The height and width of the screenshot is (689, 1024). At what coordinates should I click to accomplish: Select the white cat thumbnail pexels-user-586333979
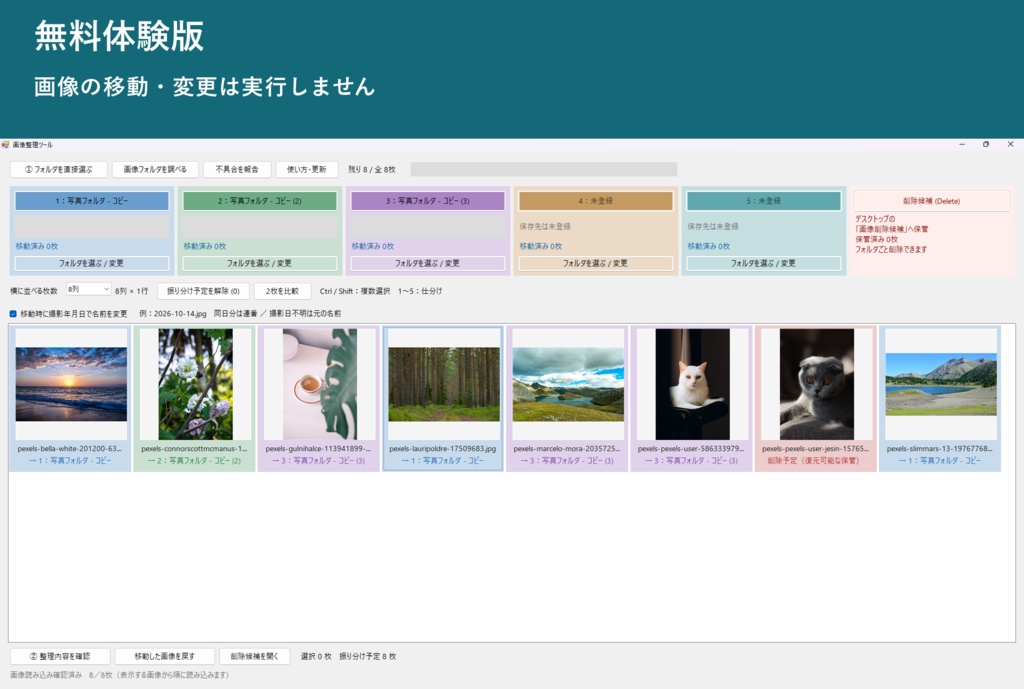(x=692, y=384)
